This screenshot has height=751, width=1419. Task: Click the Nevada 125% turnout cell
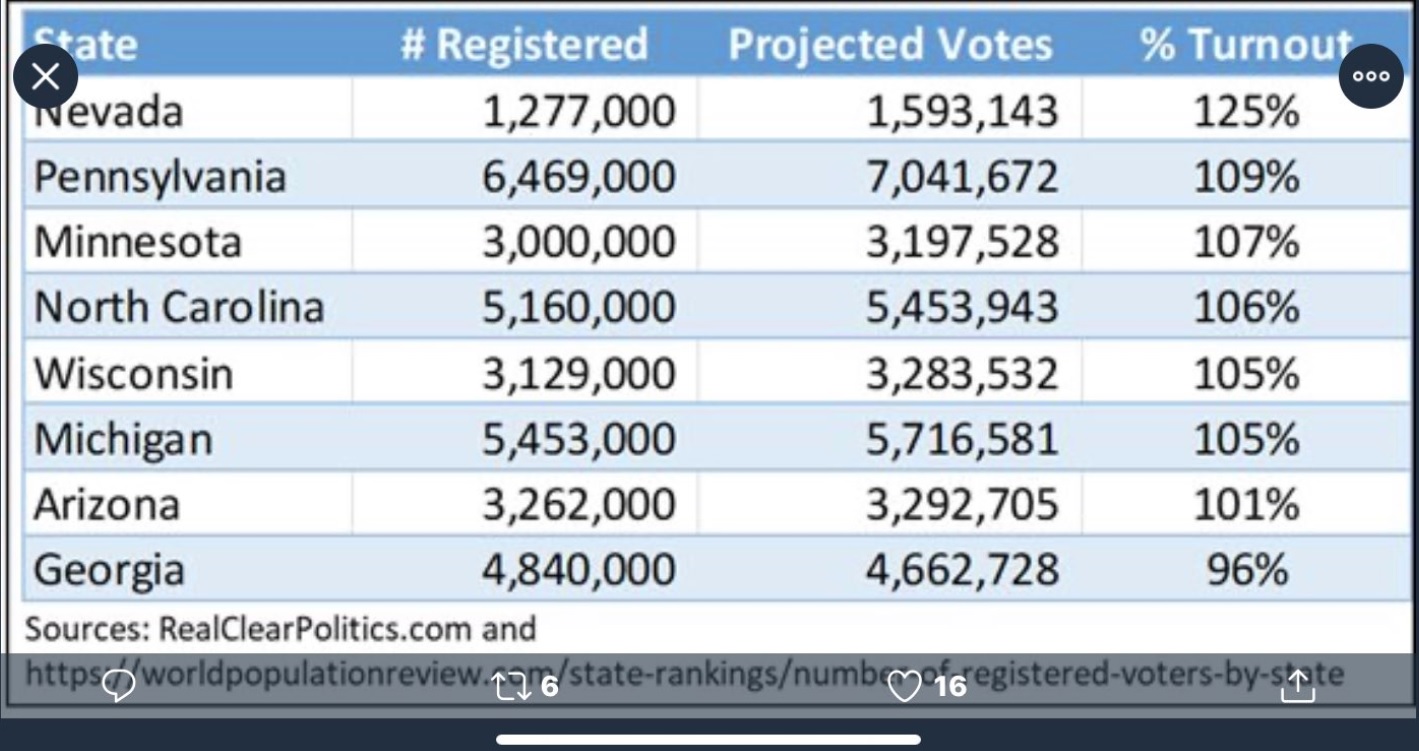point(1246,110)
